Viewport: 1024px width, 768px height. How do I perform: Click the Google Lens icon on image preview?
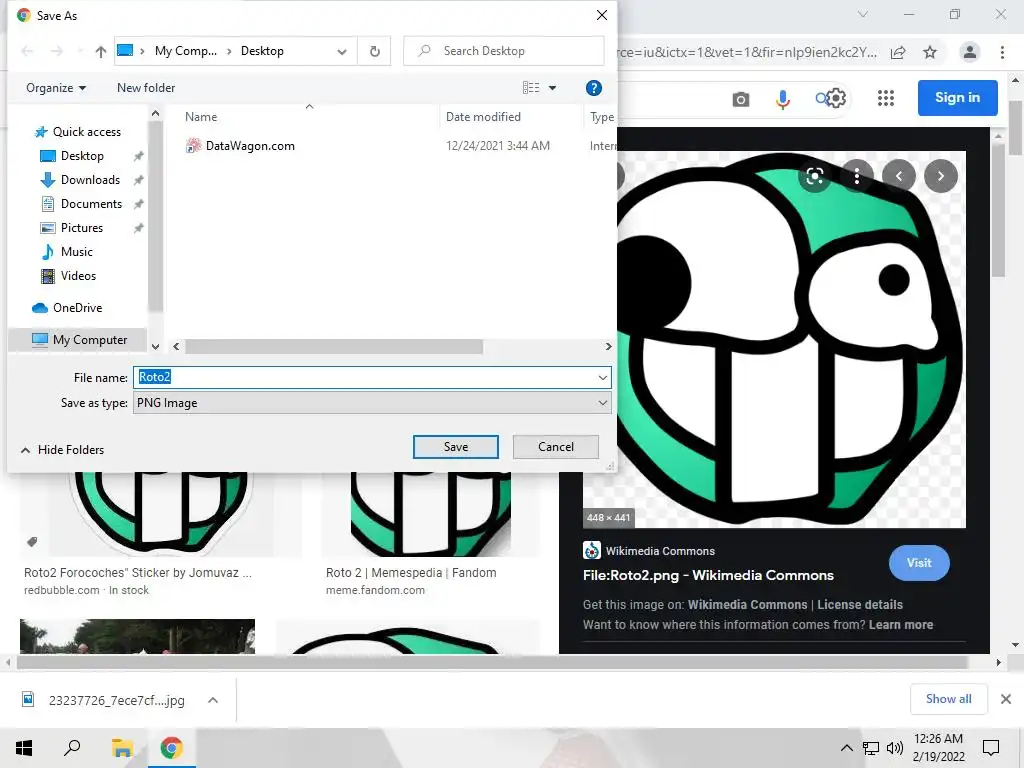(x=814, y=176)
